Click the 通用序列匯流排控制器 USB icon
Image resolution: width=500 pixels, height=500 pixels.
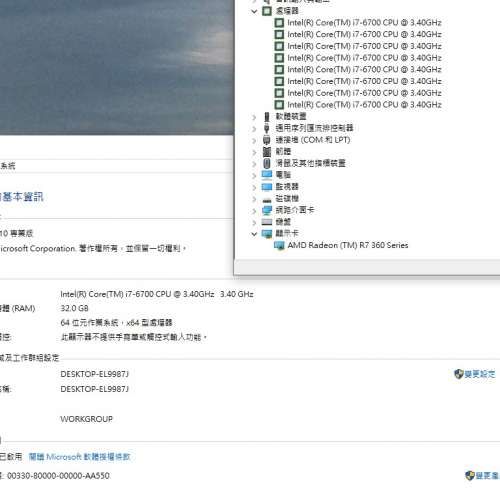266,128
